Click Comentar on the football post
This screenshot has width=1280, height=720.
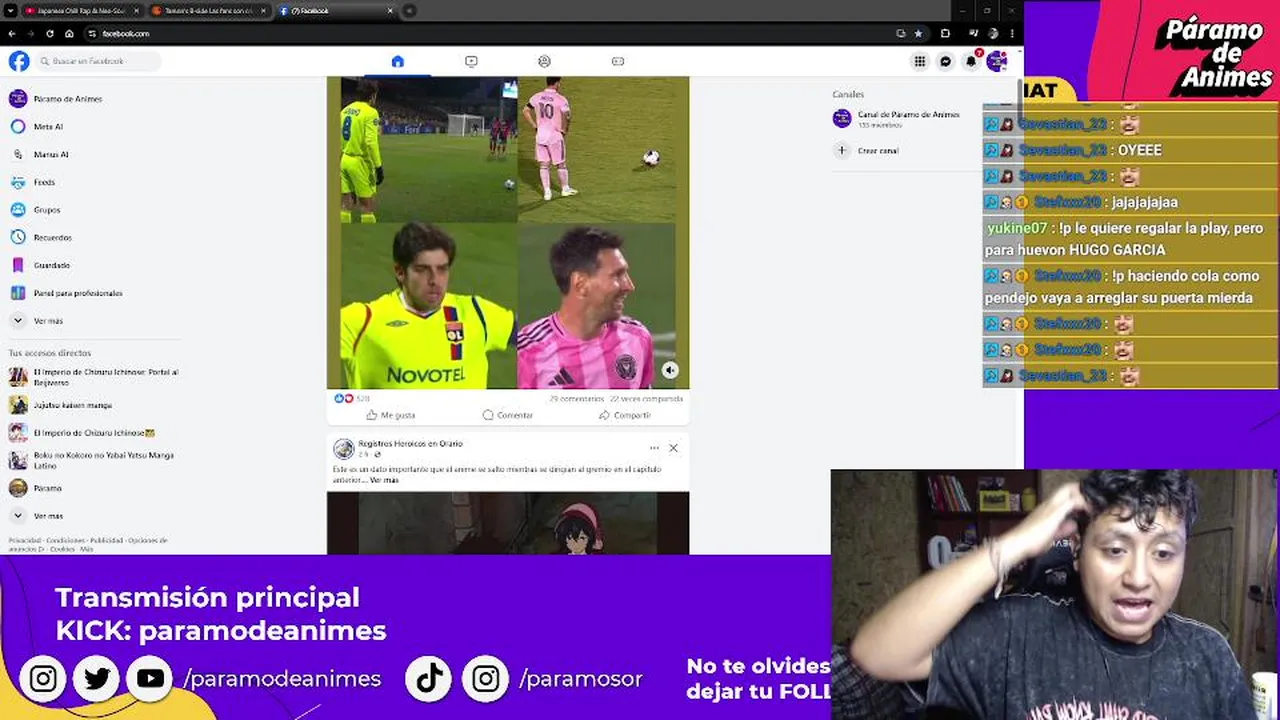pos(508,415)
